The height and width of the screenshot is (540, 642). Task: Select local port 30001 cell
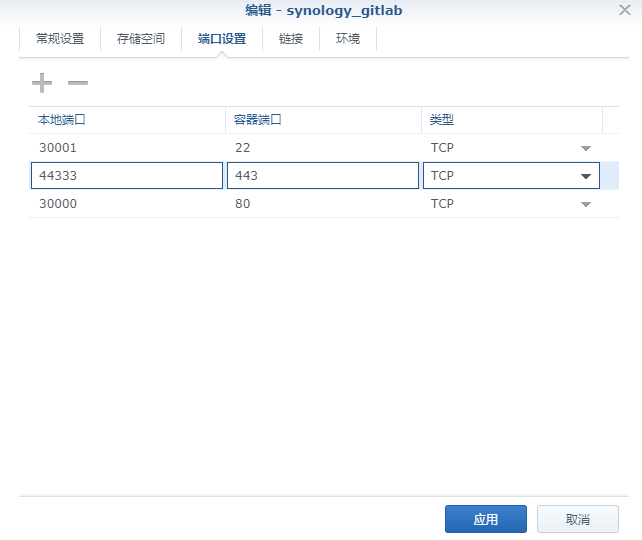pyautogui.click(x=127, y=147)
